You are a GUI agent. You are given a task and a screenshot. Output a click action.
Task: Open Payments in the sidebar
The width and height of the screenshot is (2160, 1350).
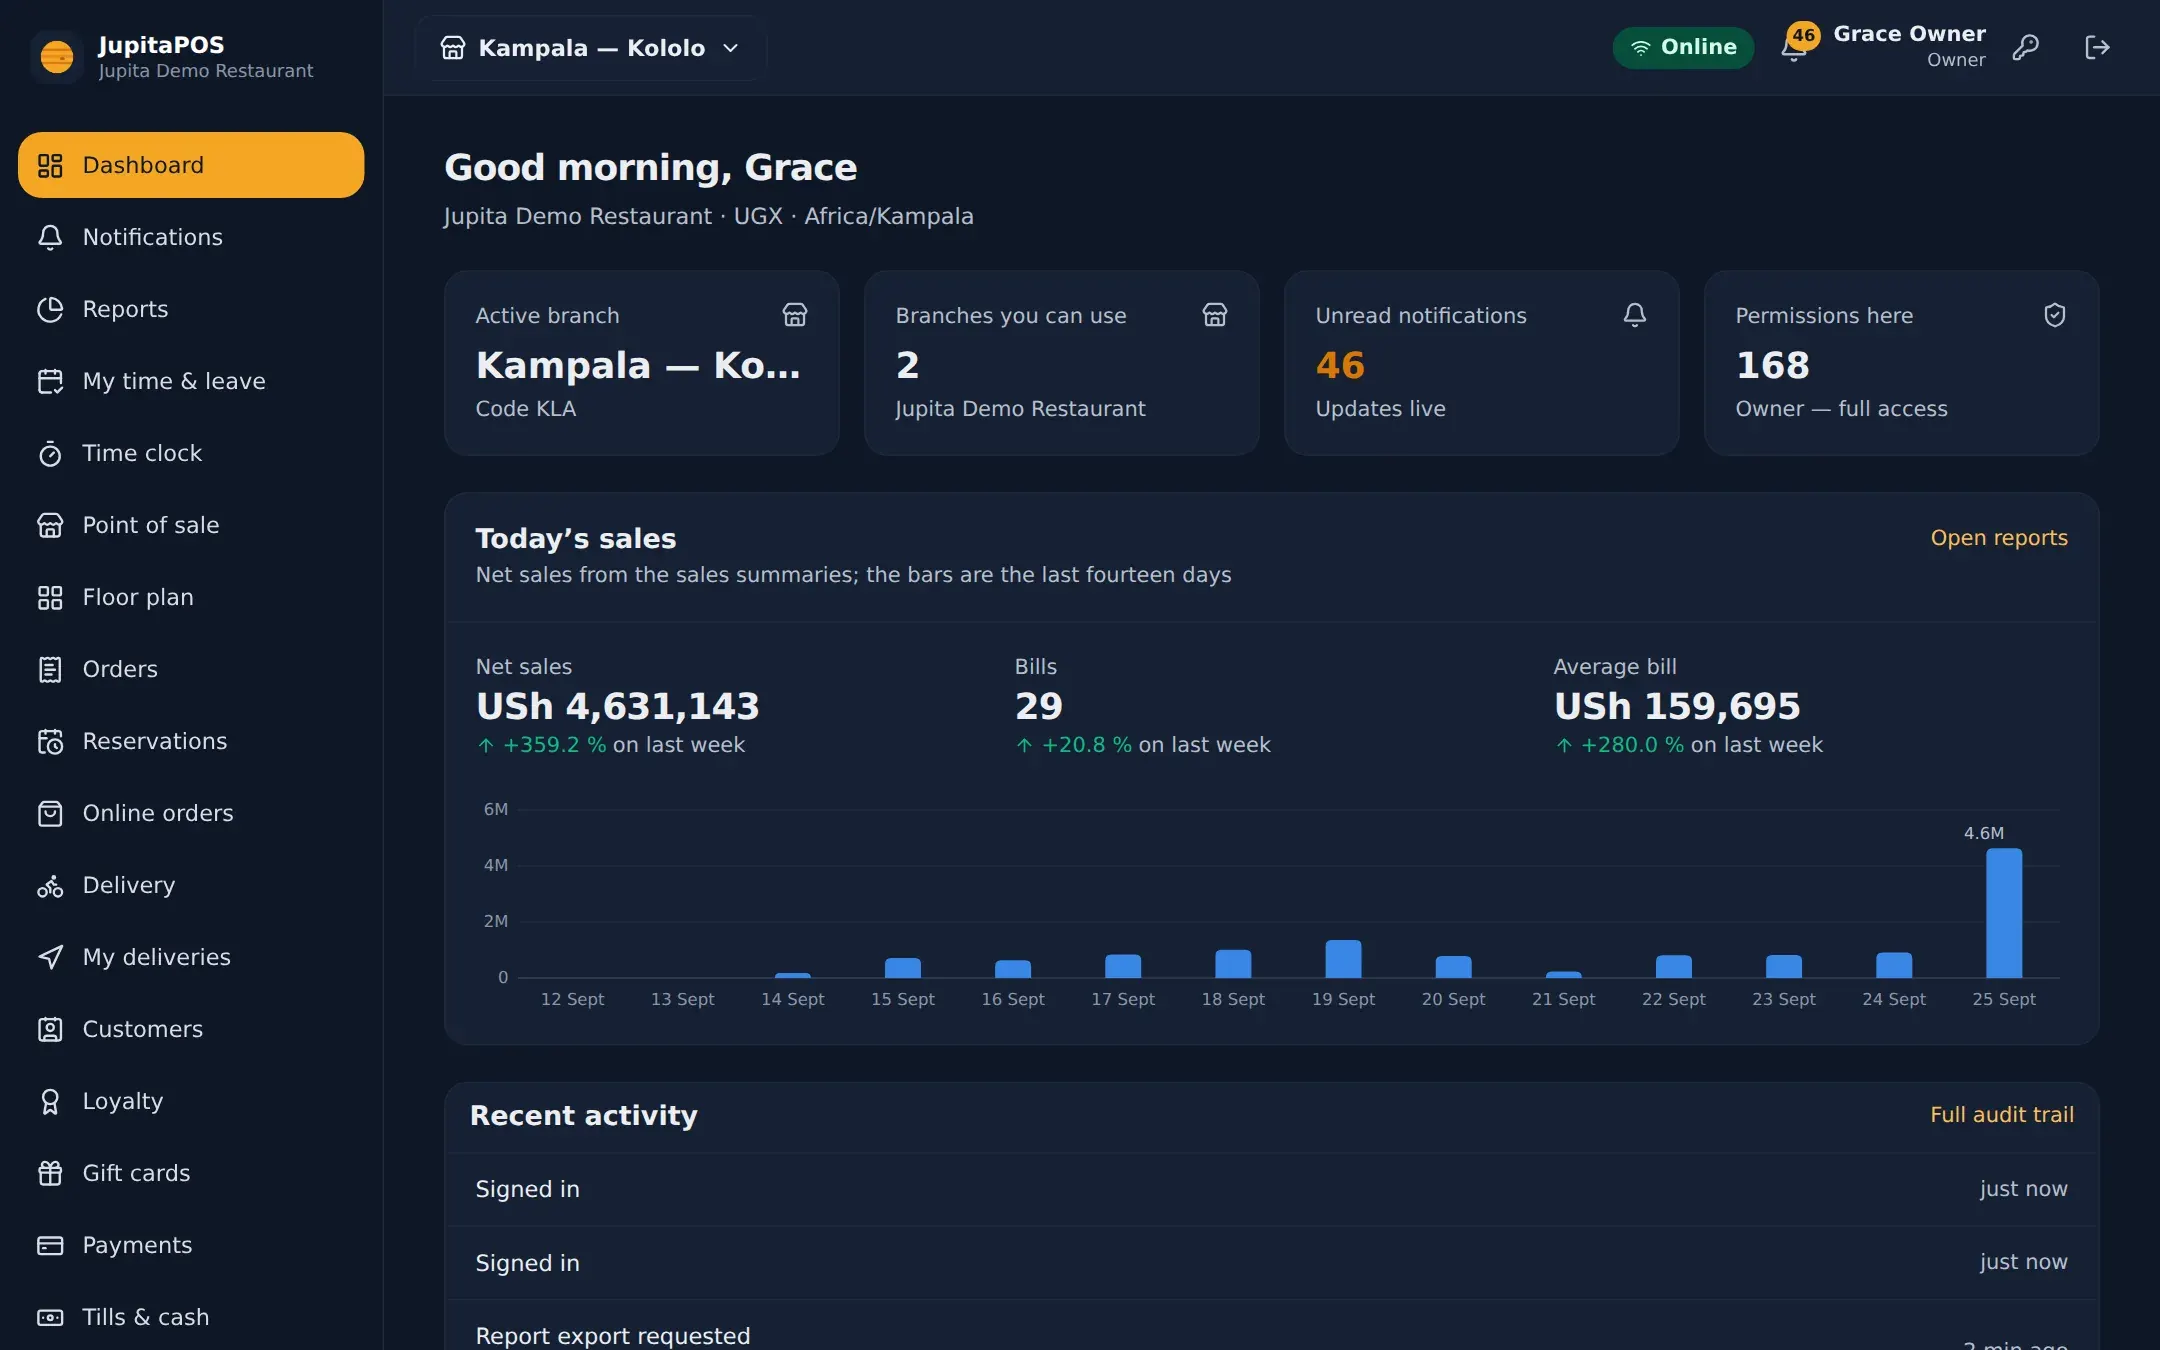tap(191, 1245)
